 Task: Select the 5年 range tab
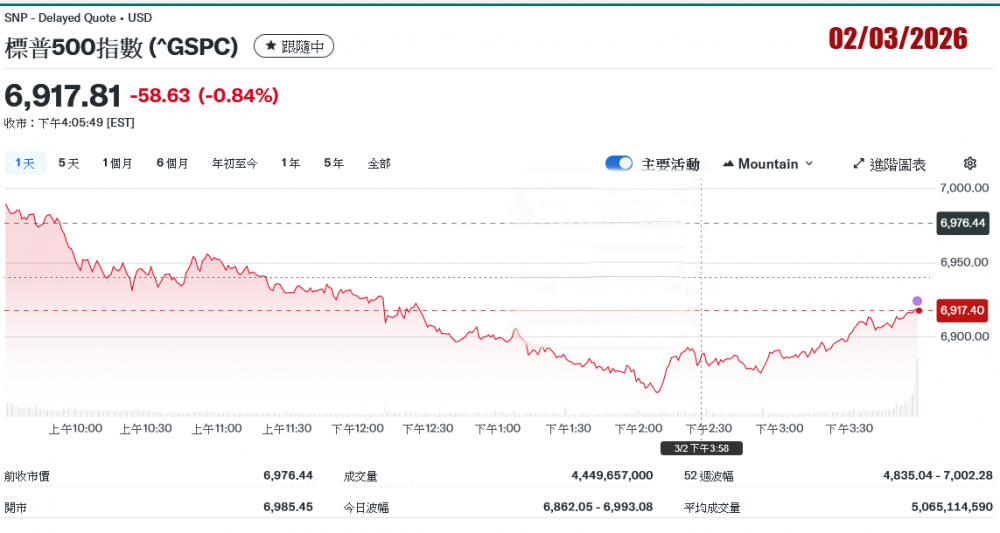tap(334, 163)
